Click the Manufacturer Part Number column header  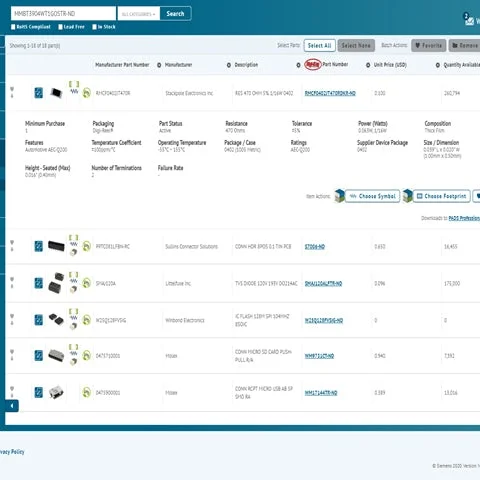click(x=122, y=65)
